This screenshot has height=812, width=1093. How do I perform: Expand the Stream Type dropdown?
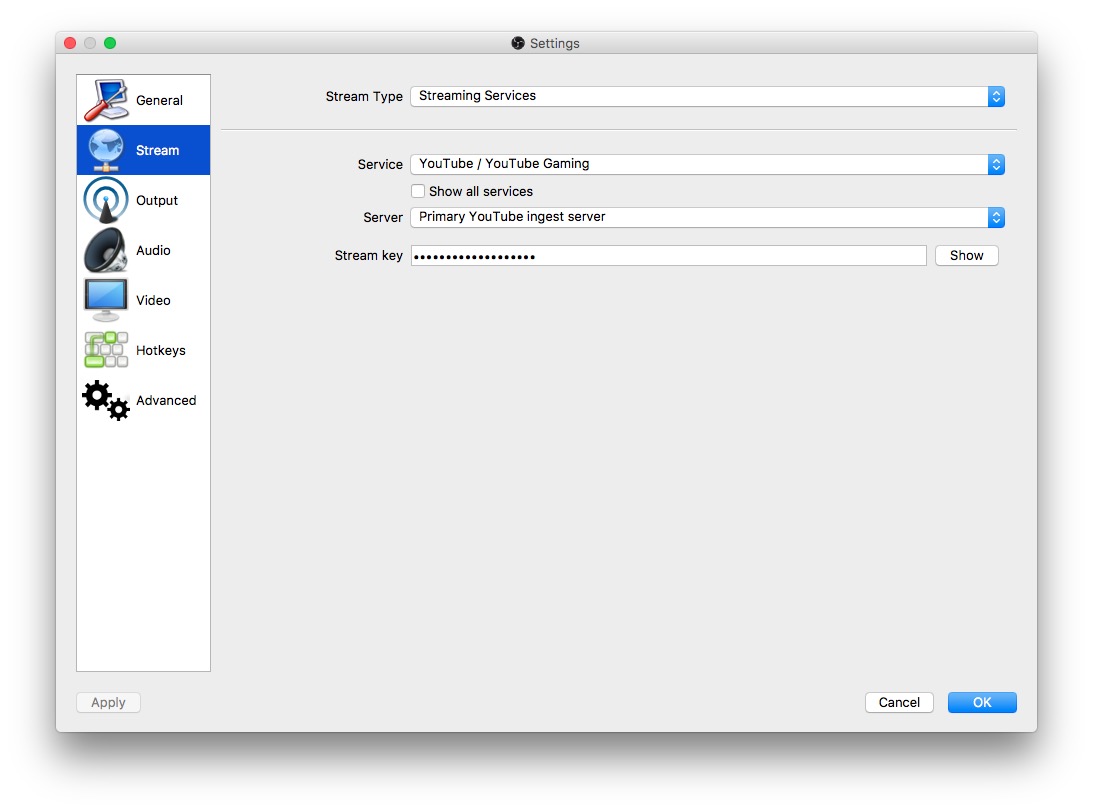point(707,96)
